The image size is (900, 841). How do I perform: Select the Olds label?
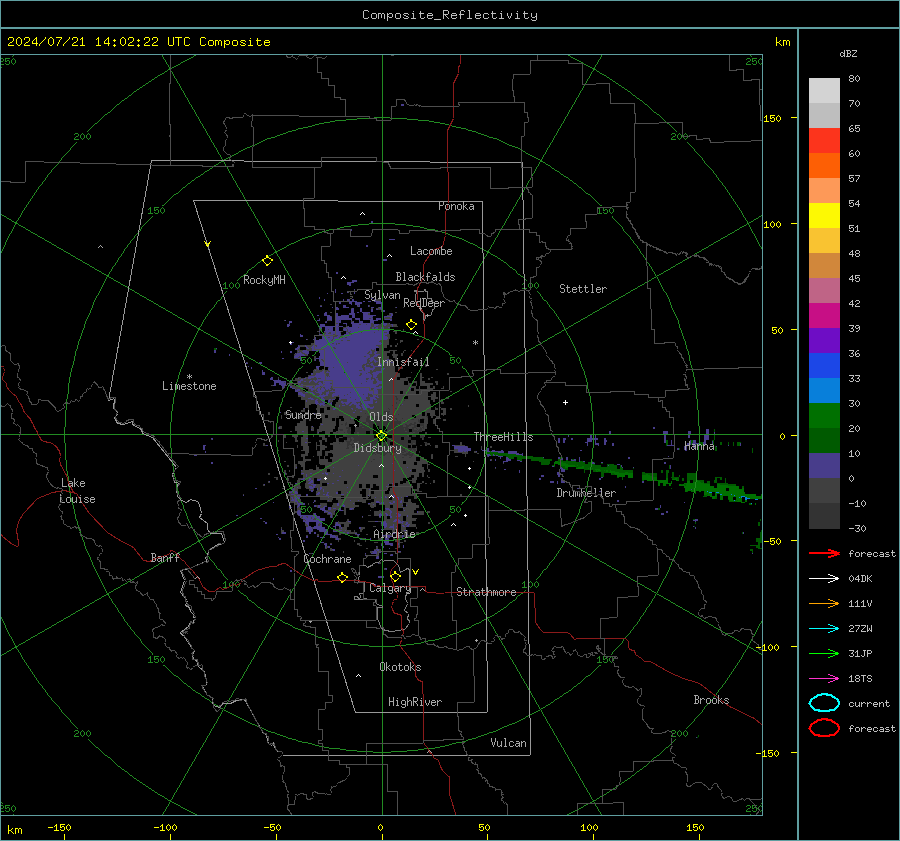[x=381, y=417]
